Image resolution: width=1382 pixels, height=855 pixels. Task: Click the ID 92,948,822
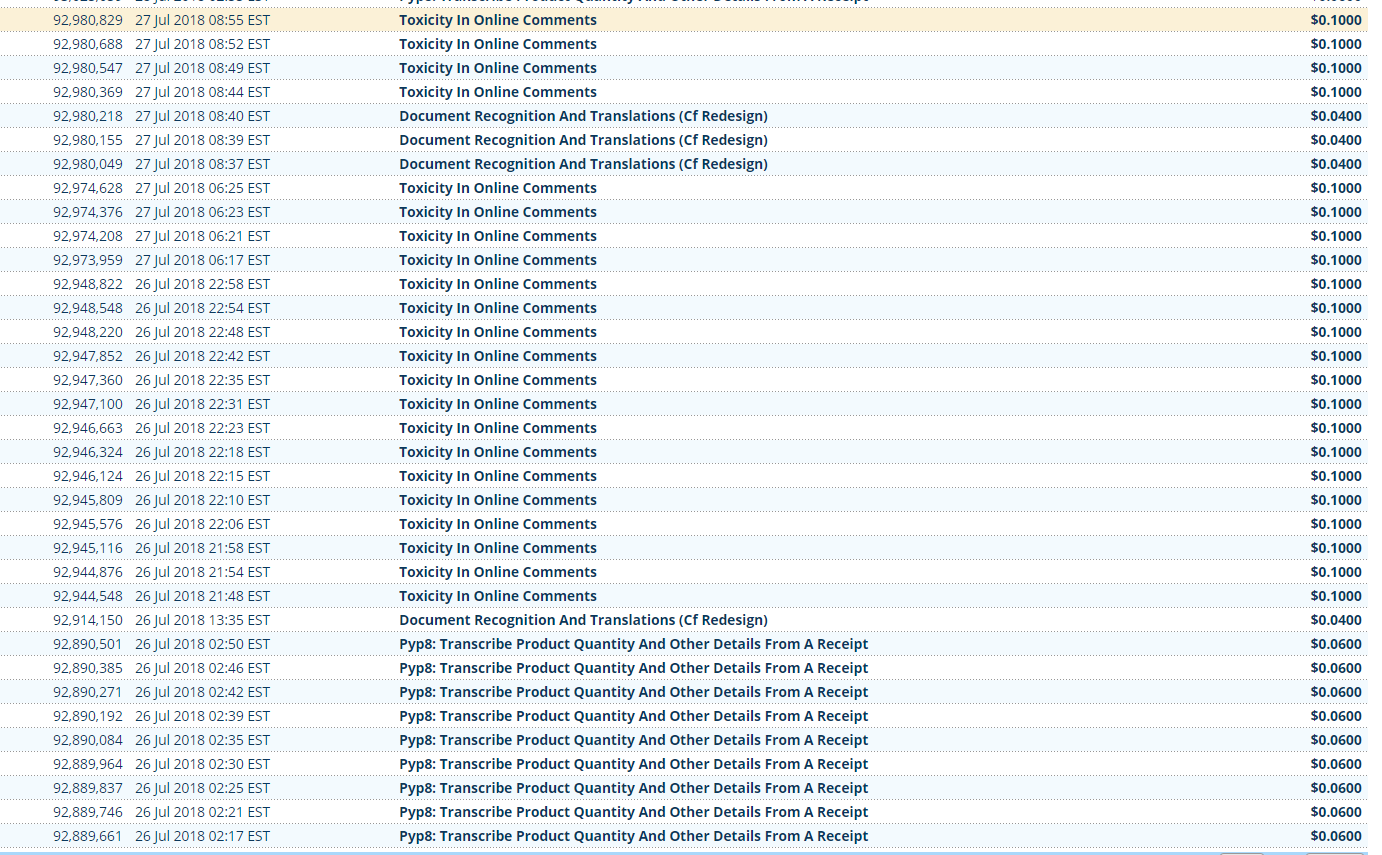tap(88, 284)
